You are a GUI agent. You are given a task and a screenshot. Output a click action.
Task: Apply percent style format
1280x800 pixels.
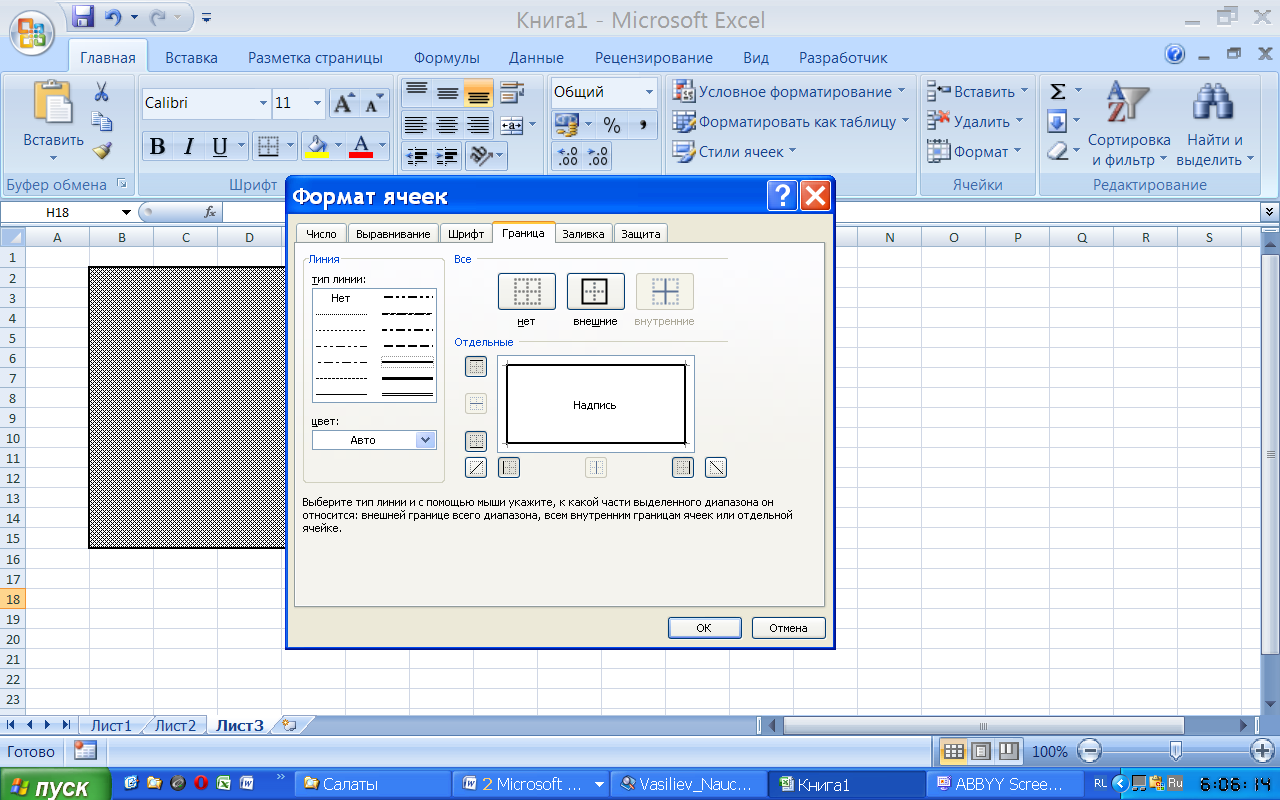(612, 125)
